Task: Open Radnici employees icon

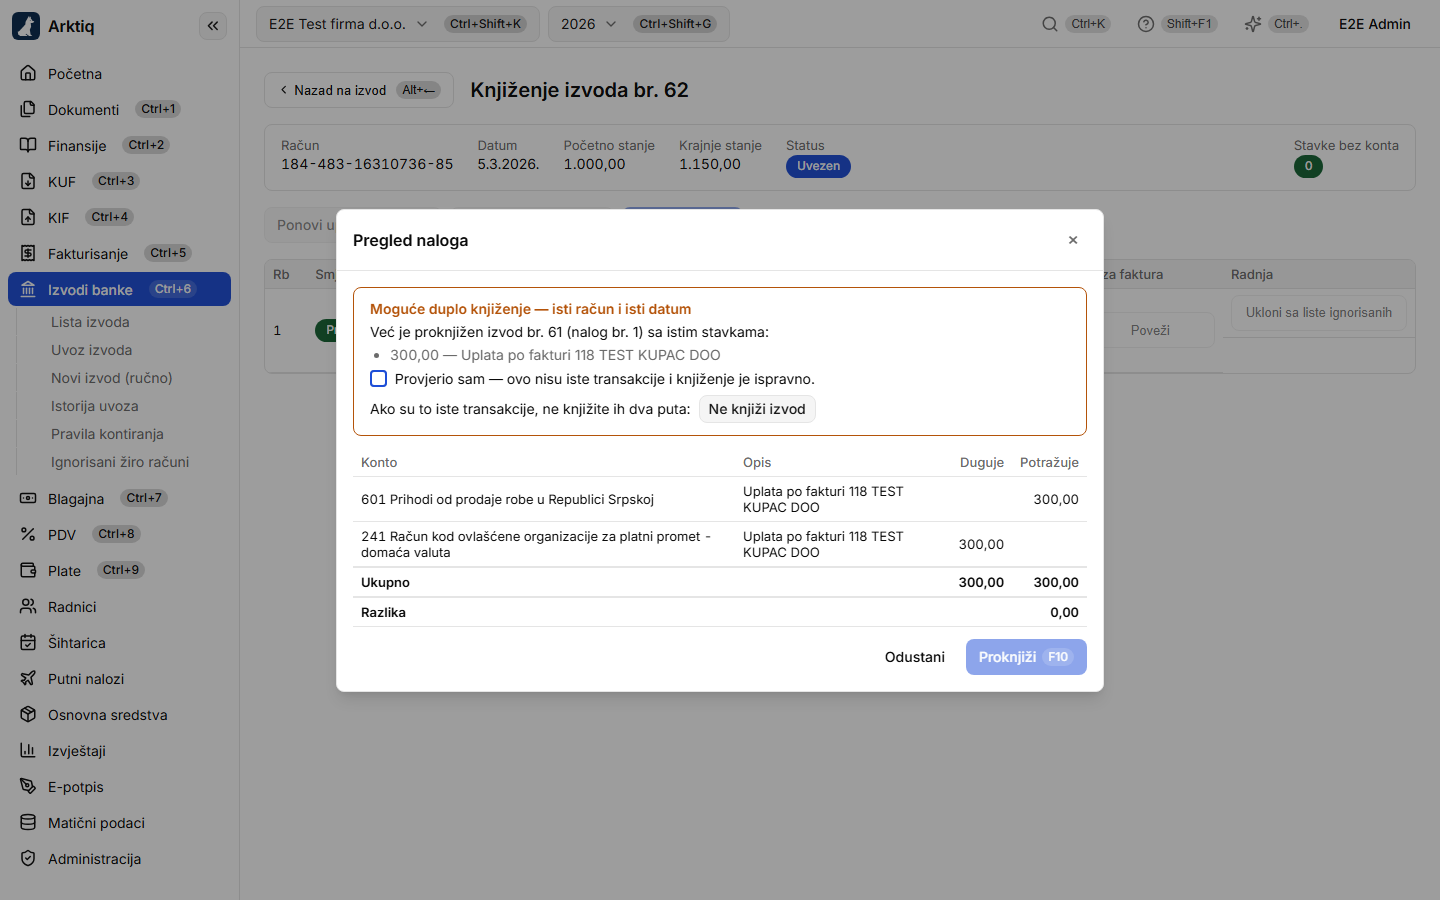Action: [x=28, y=606]
